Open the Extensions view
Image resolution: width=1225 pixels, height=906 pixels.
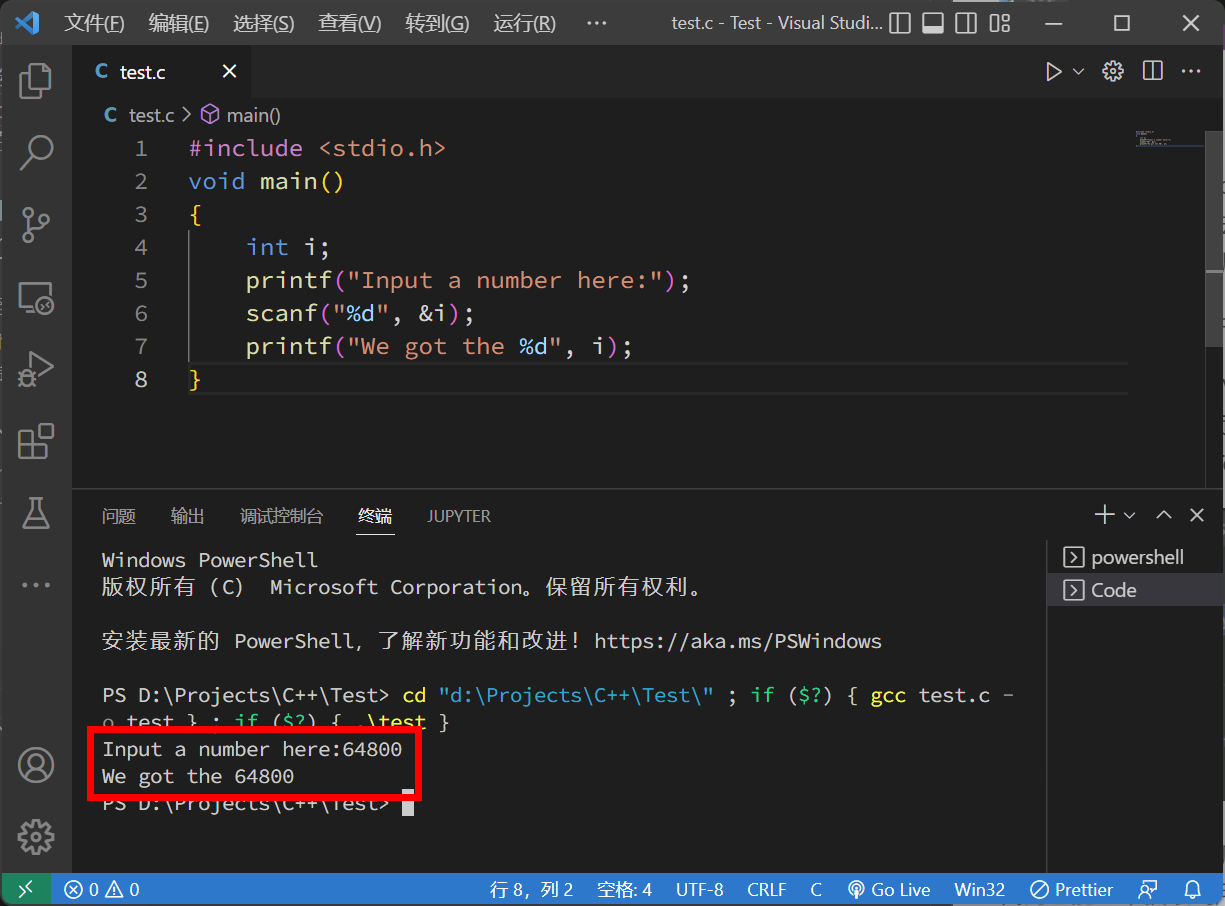click(36, 441)
